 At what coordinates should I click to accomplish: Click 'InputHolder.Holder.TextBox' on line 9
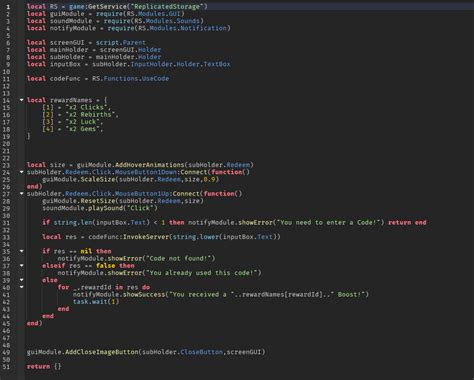(180, 64)
